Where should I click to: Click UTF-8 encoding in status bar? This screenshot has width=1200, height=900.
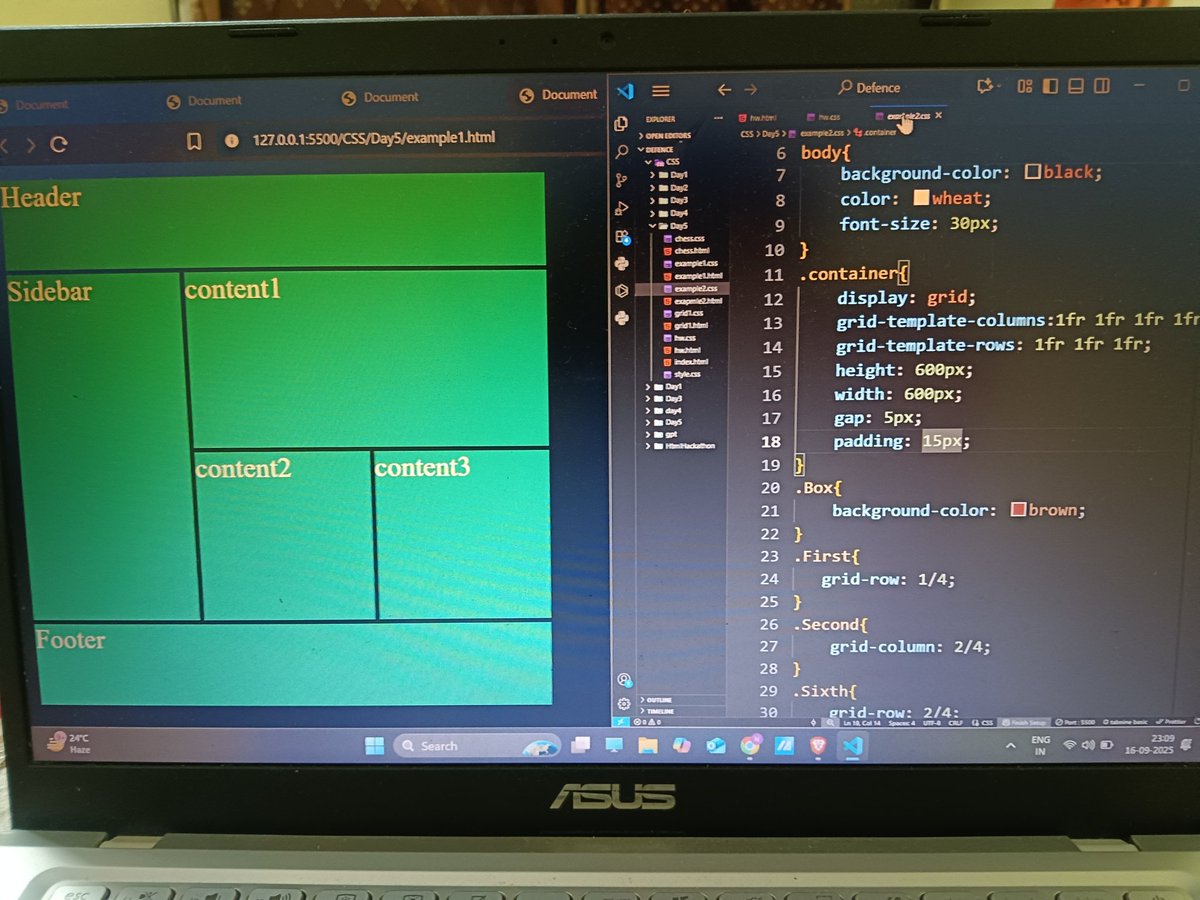coord(930,721)
